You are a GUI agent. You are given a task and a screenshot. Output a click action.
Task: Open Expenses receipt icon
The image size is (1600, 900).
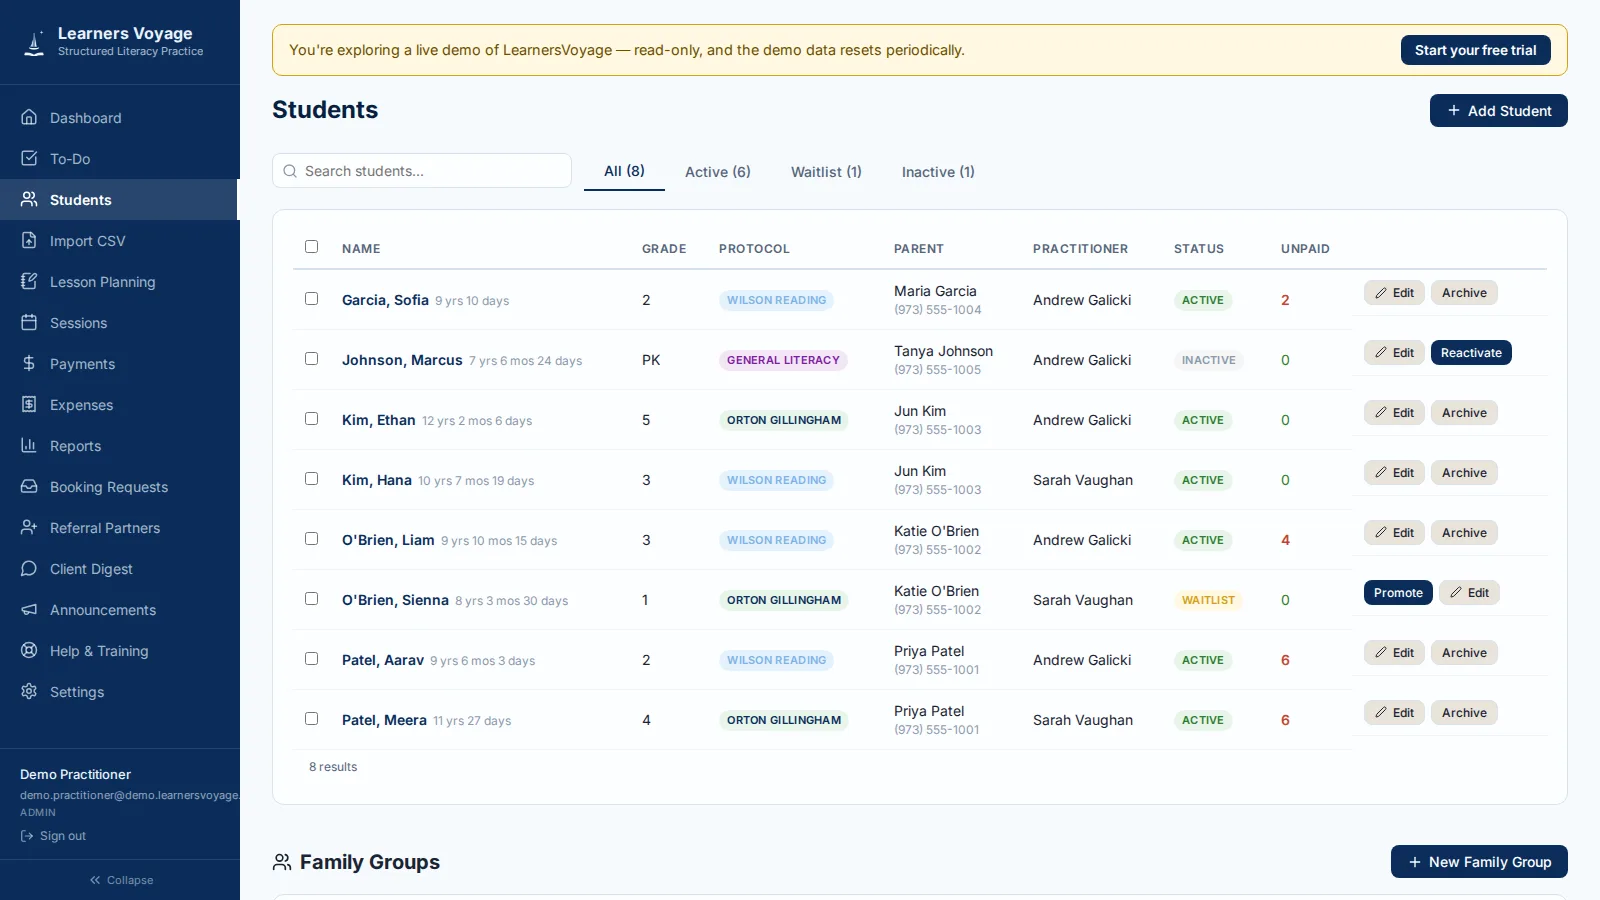point(29,404)
